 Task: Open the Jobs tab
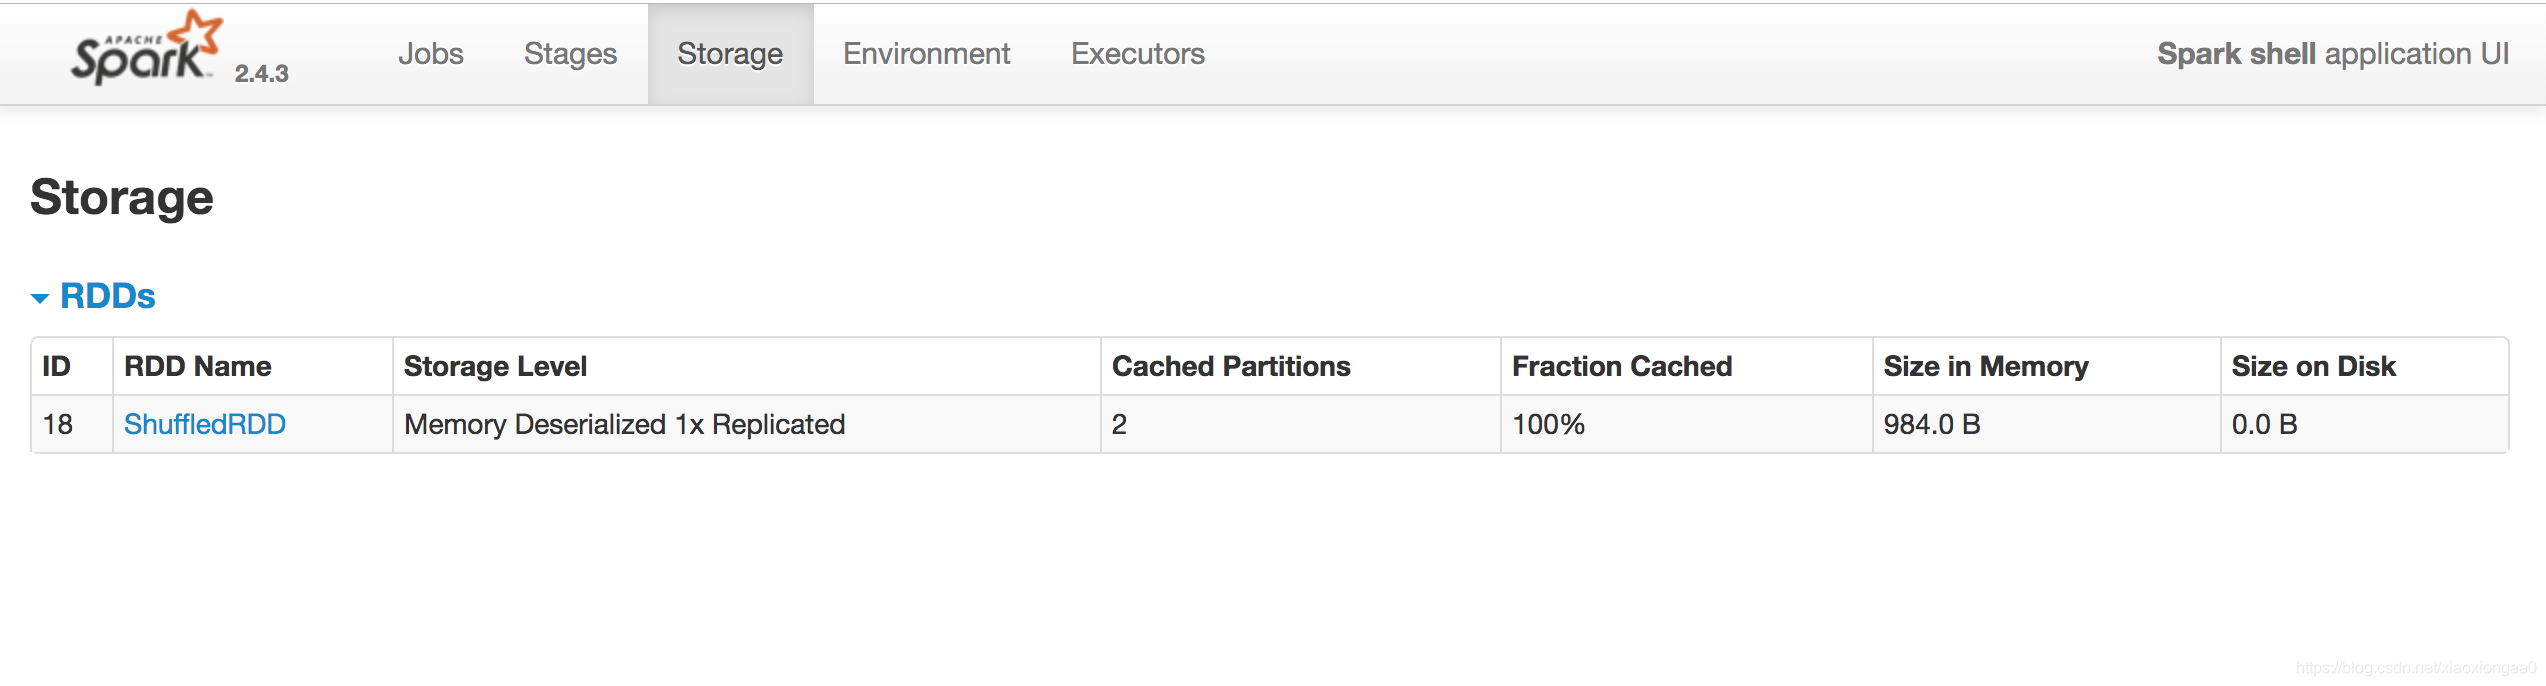(431, 54)
